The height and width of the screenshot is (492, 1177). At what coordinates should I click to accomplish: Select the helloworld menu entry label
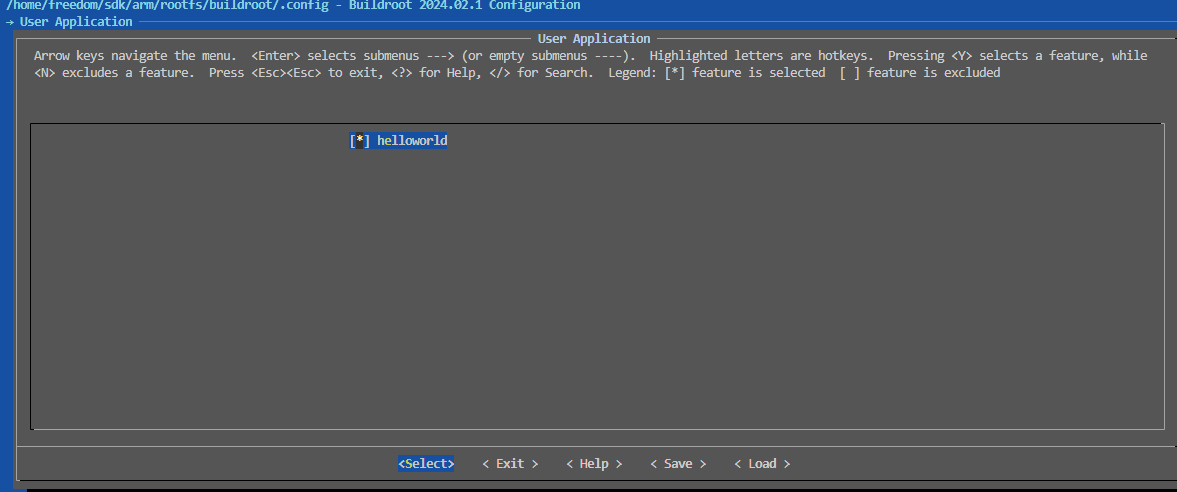tap(412, 141)
